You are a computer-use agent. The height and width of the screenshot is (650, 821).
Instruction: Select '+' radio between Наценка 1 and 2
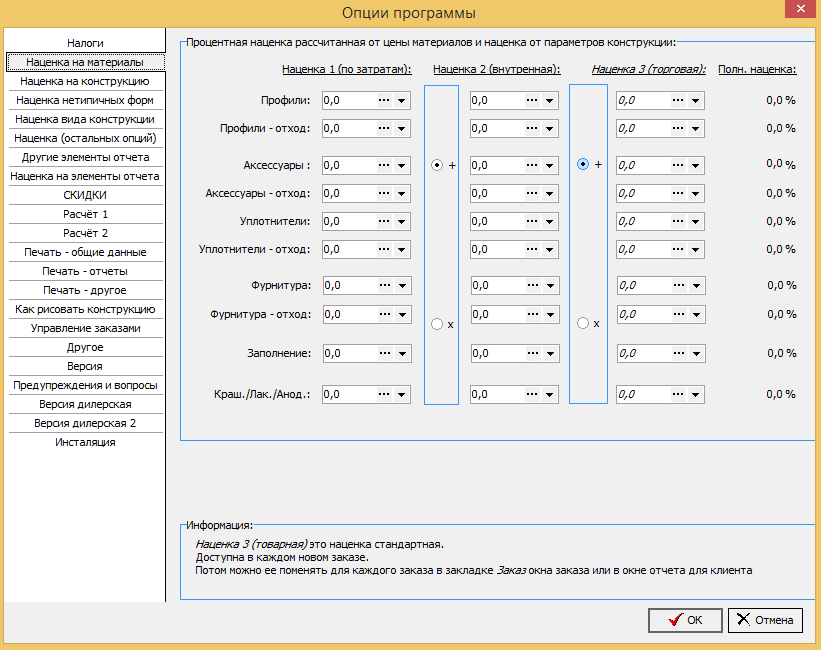tap(437, 165)
